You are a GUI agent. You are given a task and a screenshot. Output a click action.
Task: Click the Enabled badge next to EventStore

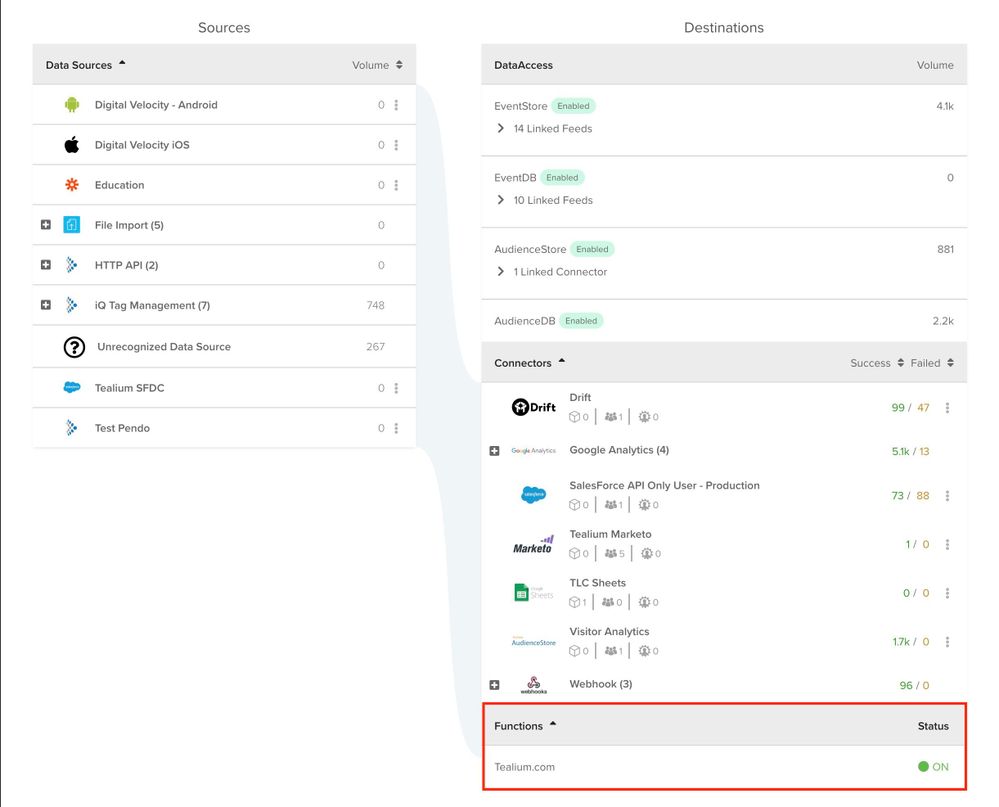pos(574,106)
